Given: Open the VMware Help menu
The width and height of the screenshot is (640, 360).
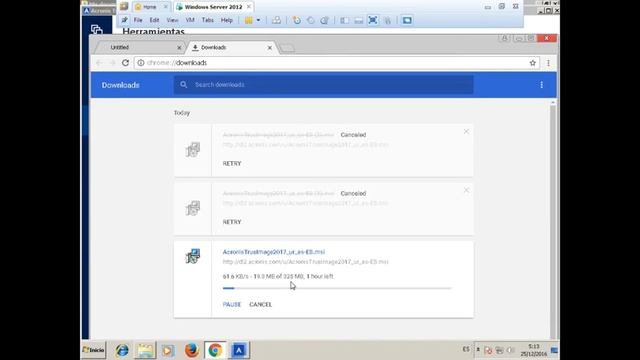Looking at the screenshot, I should [227, 20].
